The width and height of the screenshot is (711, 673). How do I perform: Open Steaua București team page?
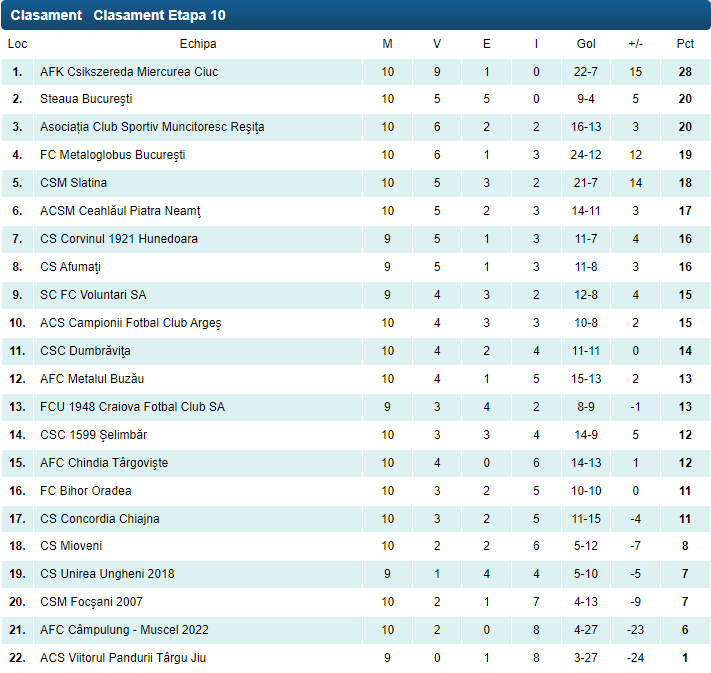[x=86, y=99]
